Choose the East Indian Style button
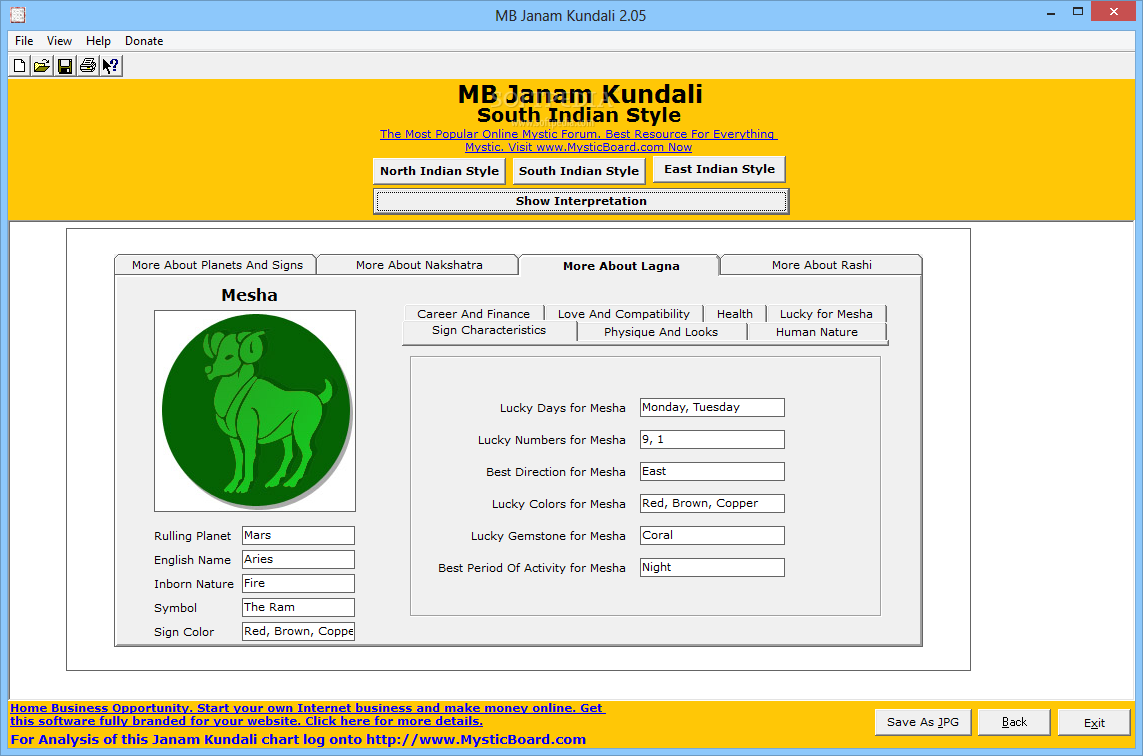 pyautogui.click(x=719, y=169)
